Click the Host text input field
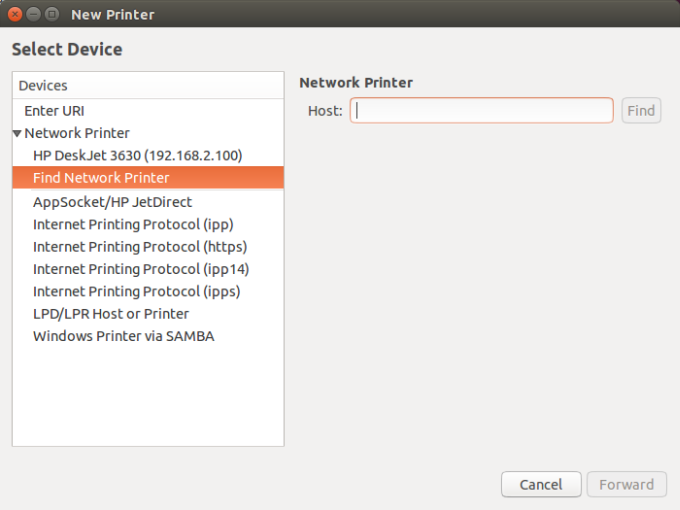Screen dimensions: 680x510 click(481, 110)
